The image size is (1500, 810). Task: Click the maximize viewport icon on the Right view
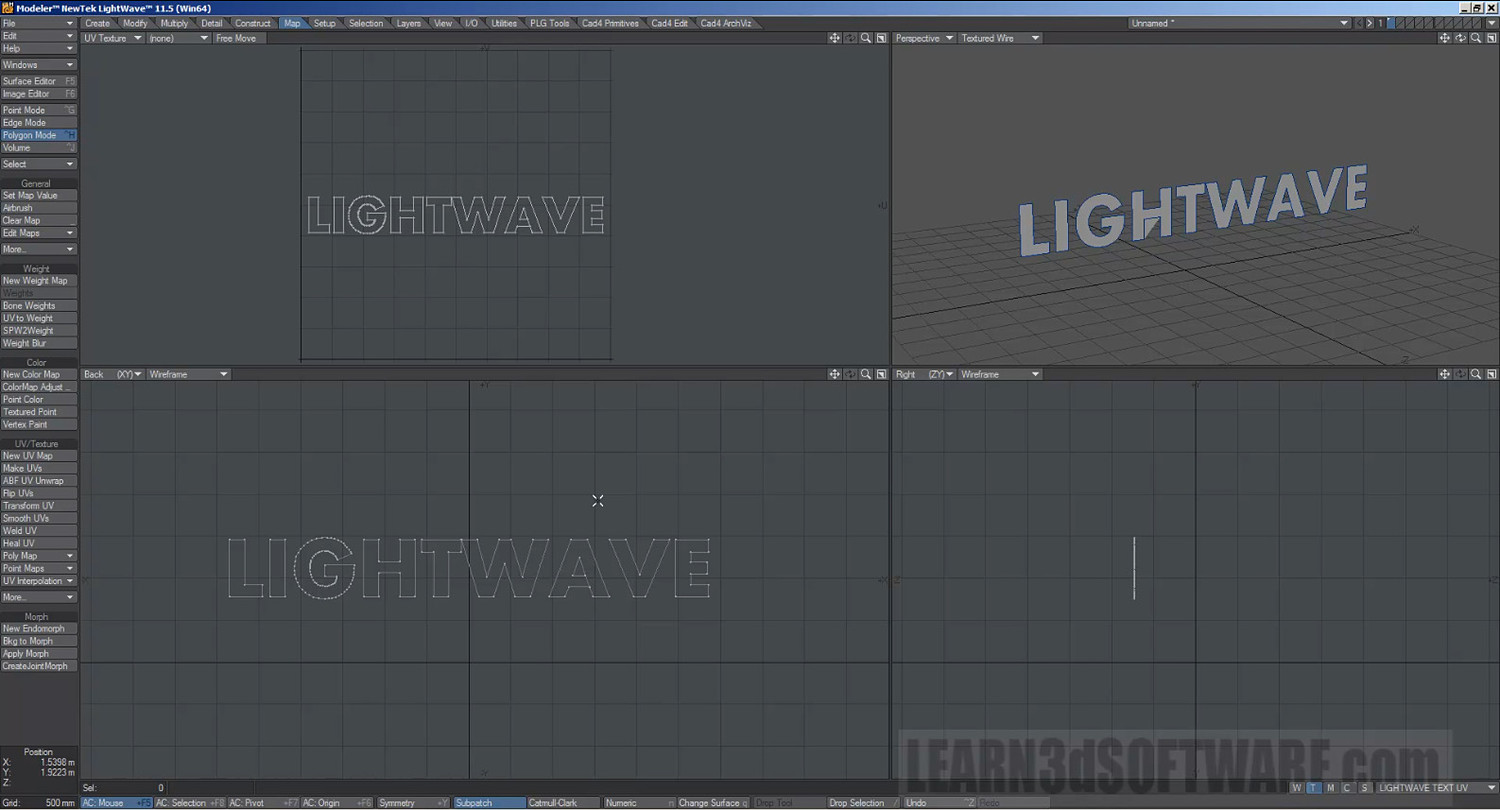point(1490,373)
